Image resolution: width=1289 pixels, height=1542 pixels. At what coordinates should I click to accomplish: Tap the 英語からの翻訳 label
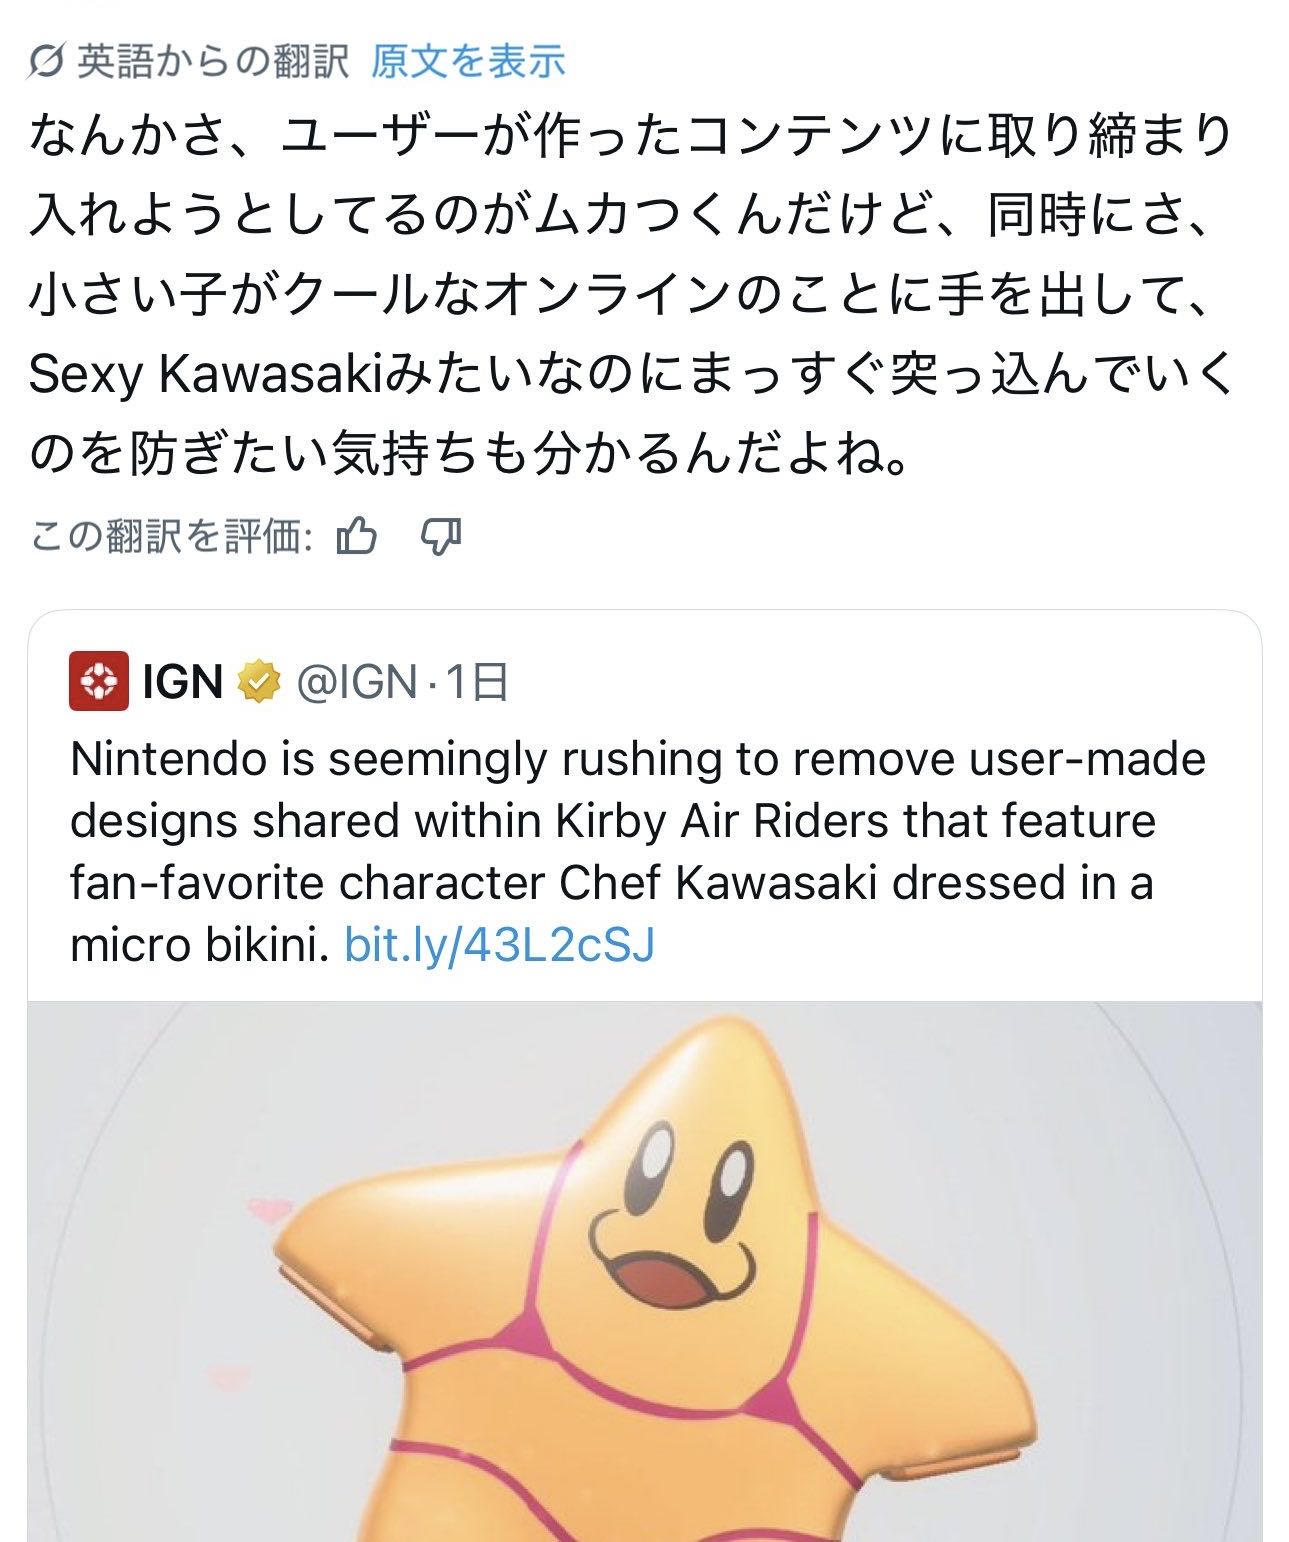point(213,62)
